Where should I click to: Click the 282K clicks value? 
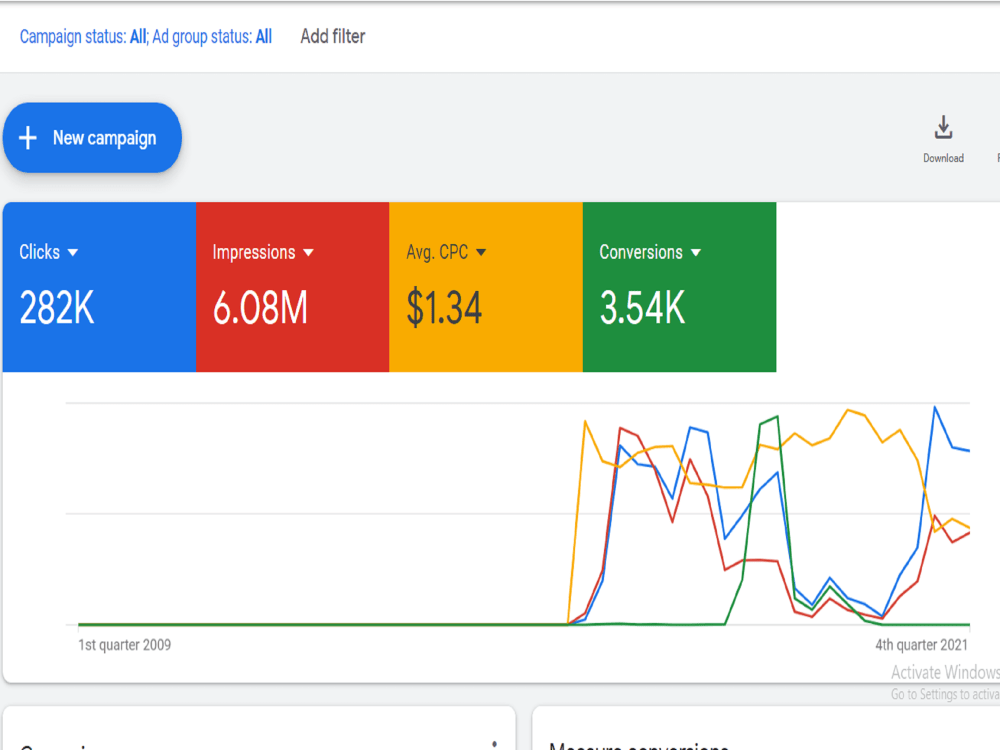coord(57,307)
